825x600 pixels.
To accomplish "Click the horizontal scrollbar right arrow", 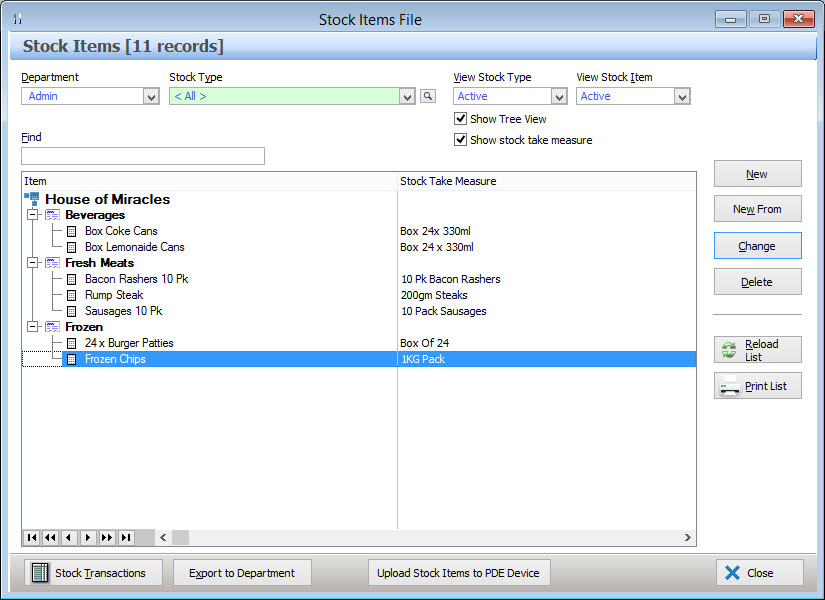I will tap(688, 538).
